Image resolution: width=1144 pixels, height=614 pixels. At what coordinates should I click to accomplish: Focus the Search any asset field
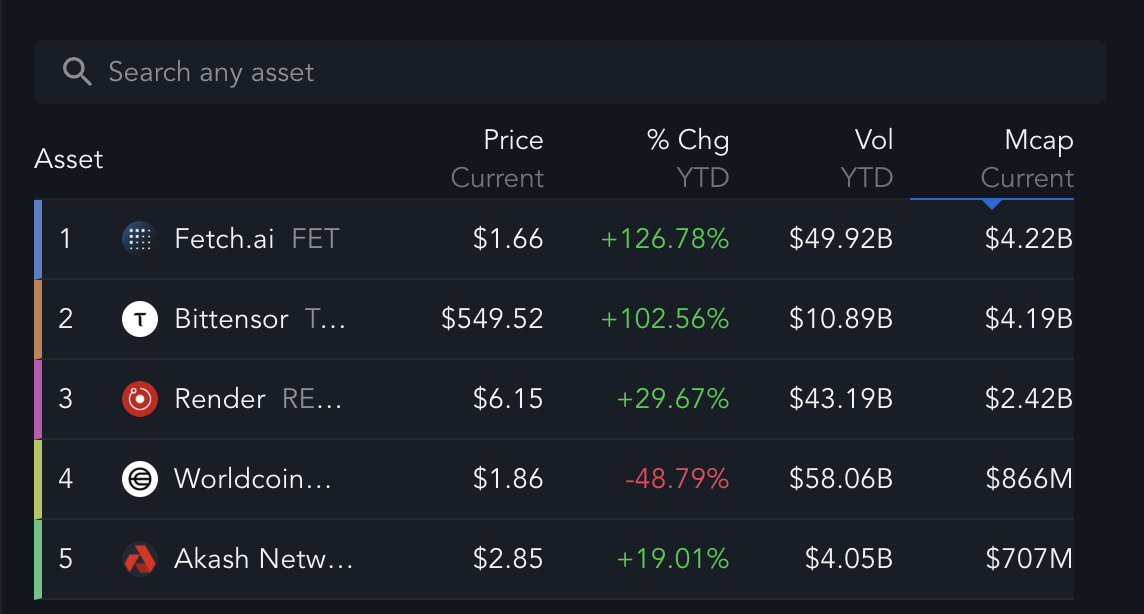coord(570,71)
